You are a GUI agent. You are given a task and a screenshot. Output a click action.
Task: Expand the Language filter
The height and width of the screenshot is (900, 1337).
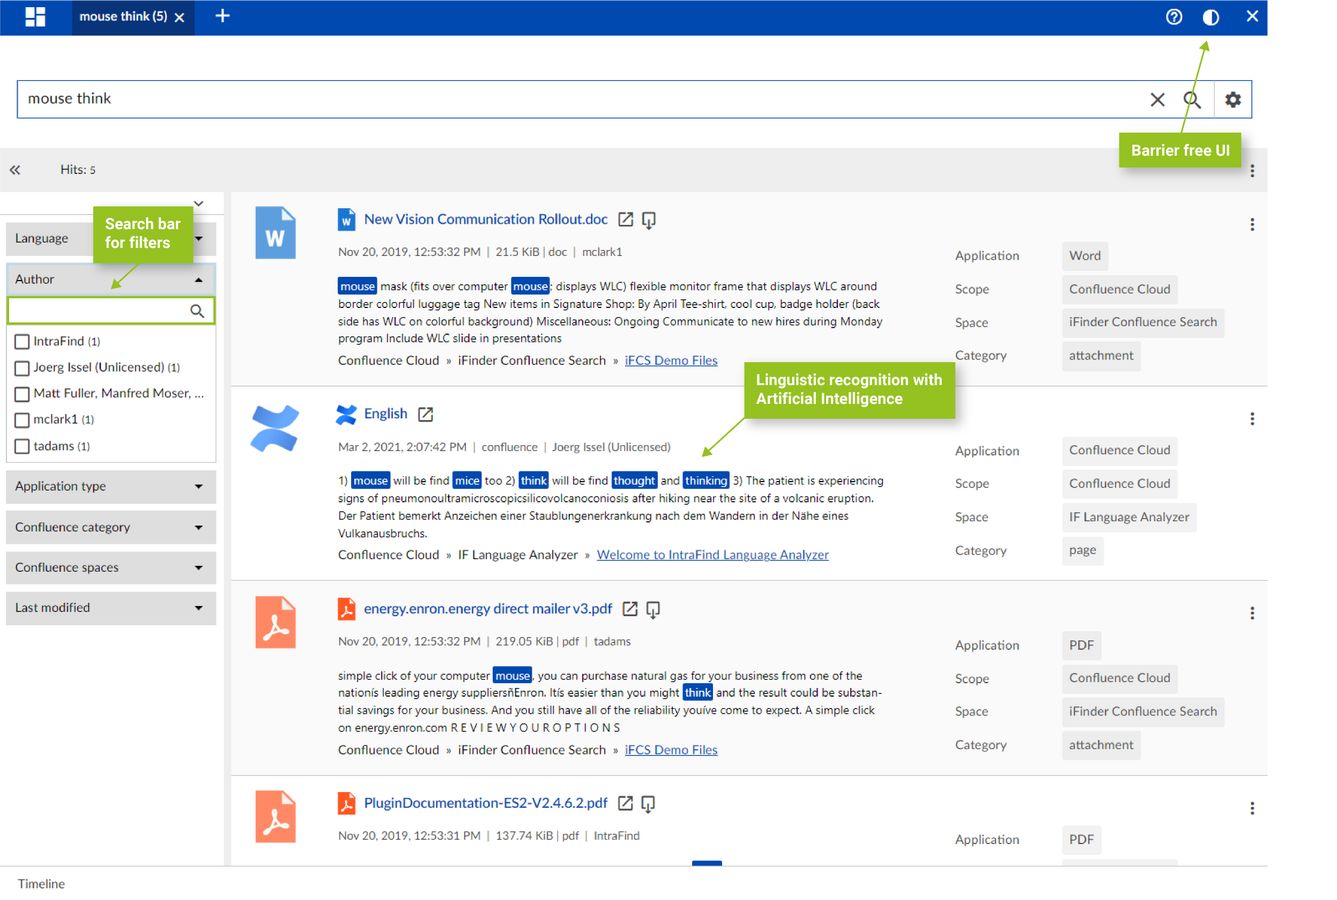111,239
